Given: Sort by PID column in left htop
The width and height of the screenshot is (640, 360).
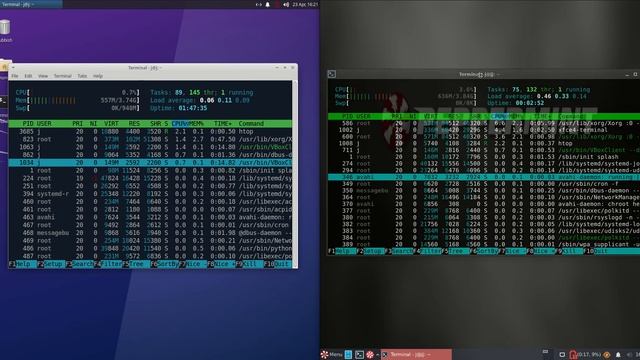Looking at the screenshot, I should (28, 124).
